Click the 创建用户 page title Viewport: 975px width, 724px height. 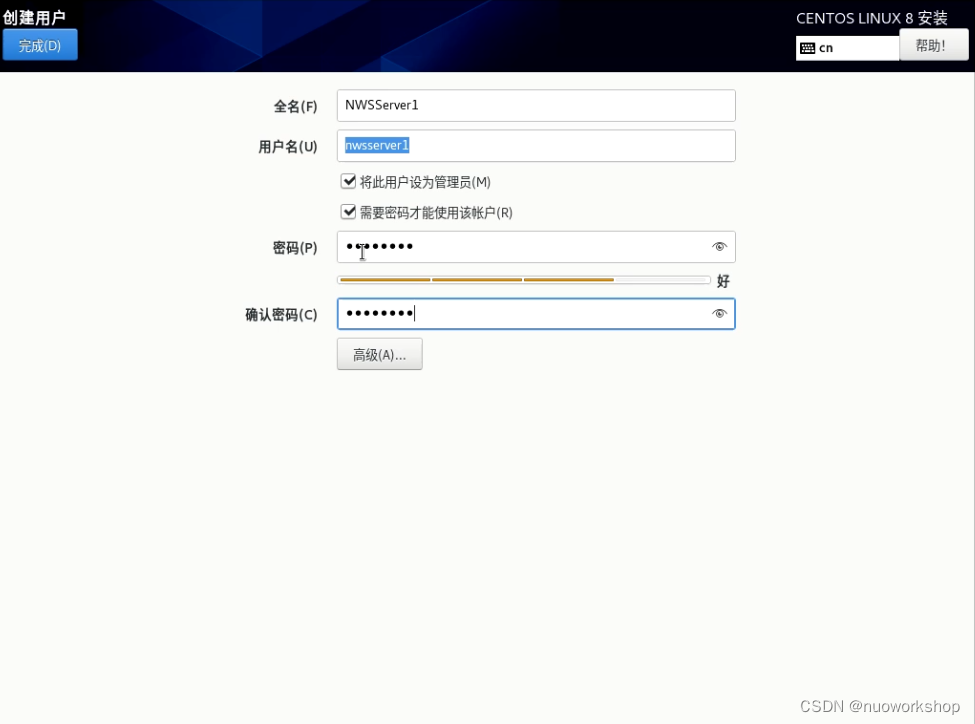(x=34, y=17)
